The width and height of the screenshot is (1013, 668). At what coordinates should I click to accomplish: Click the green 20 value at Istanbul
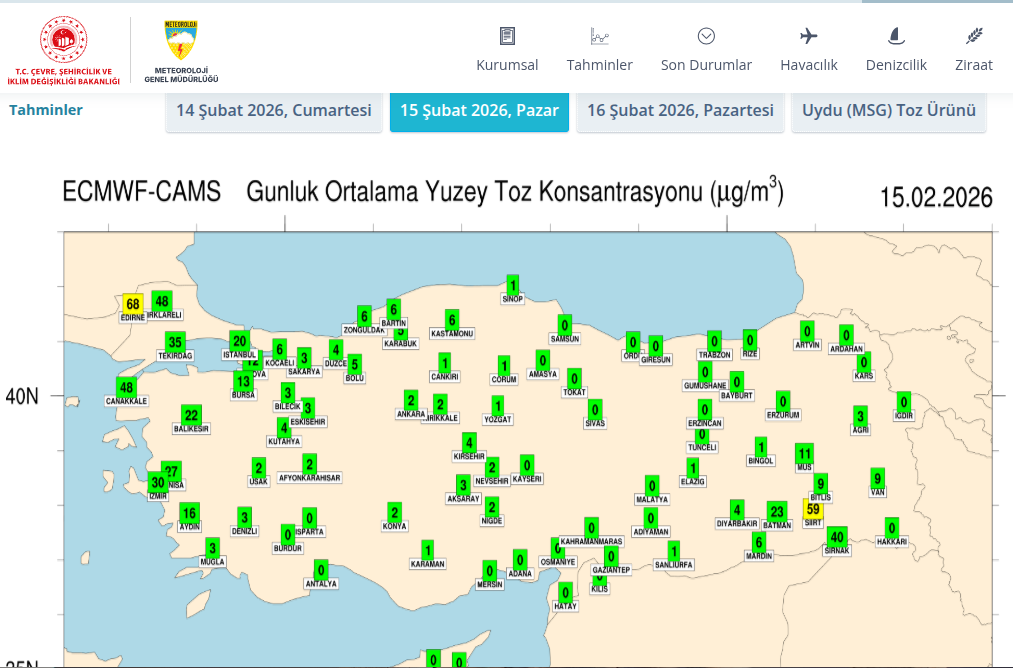click(x=239, y=341)
